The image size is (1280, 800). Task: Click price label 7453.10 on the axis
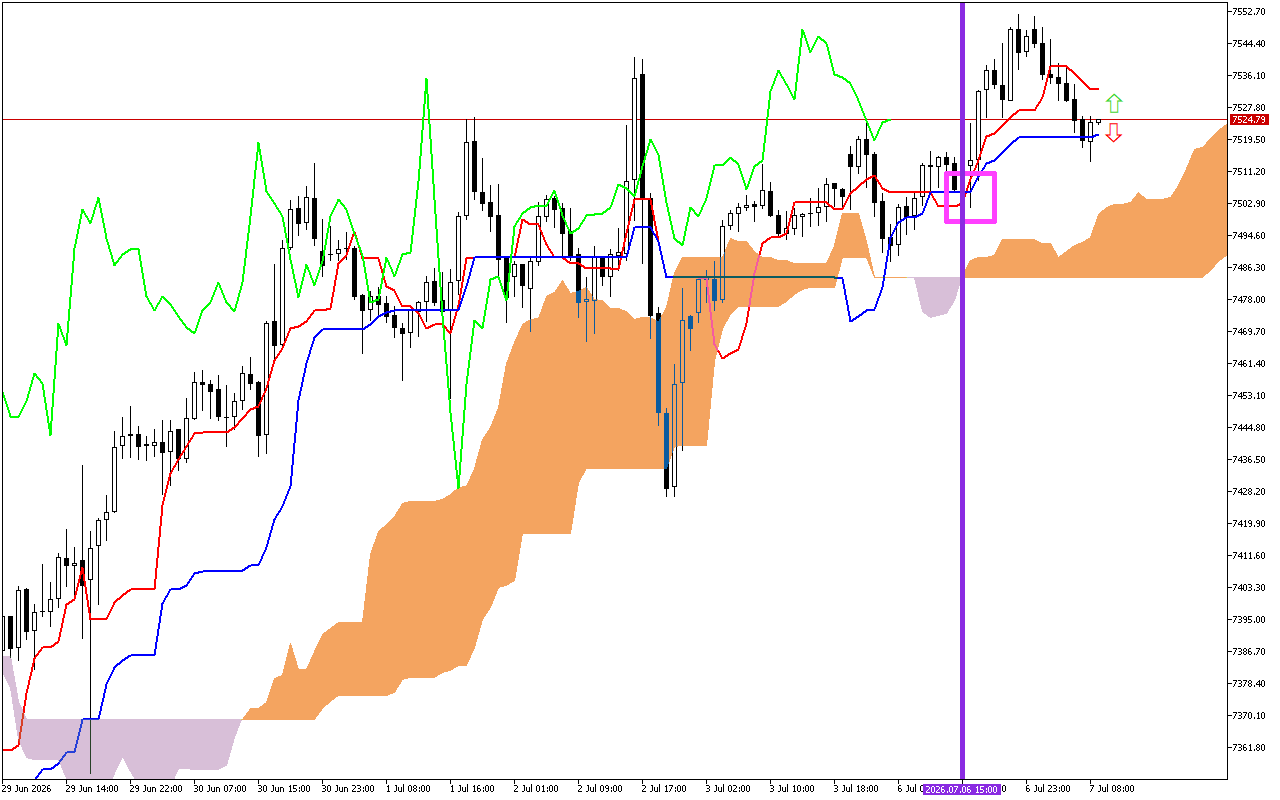(x=1250, y=396)
